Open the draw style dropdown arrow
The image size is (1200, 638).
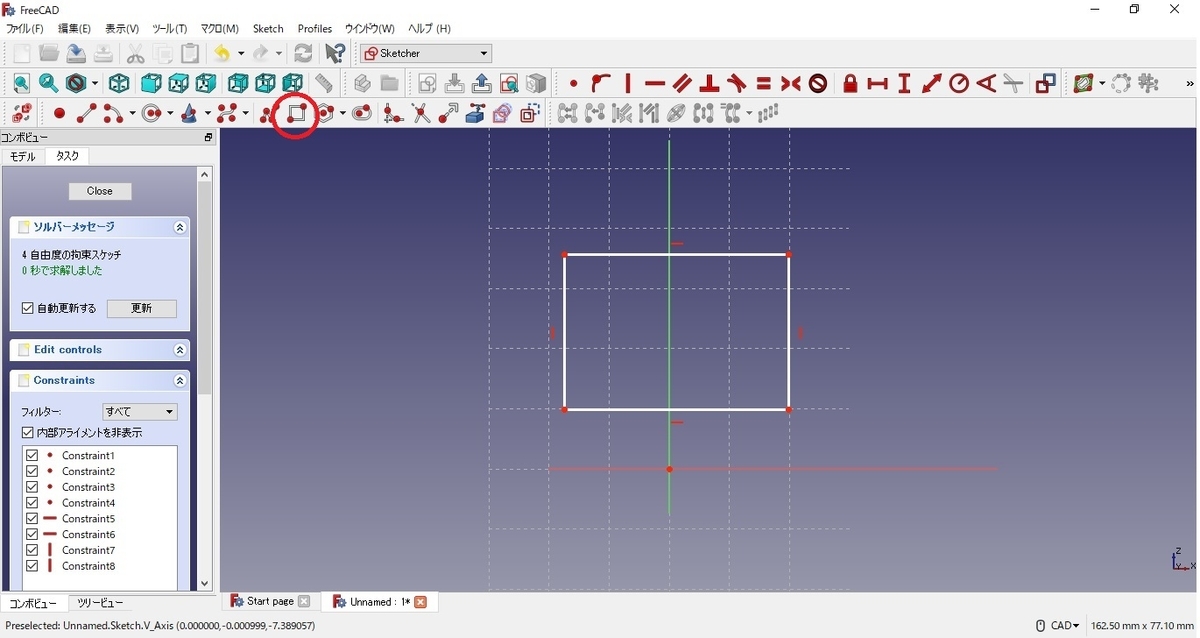pyautogui.click(x=95, y=84)
